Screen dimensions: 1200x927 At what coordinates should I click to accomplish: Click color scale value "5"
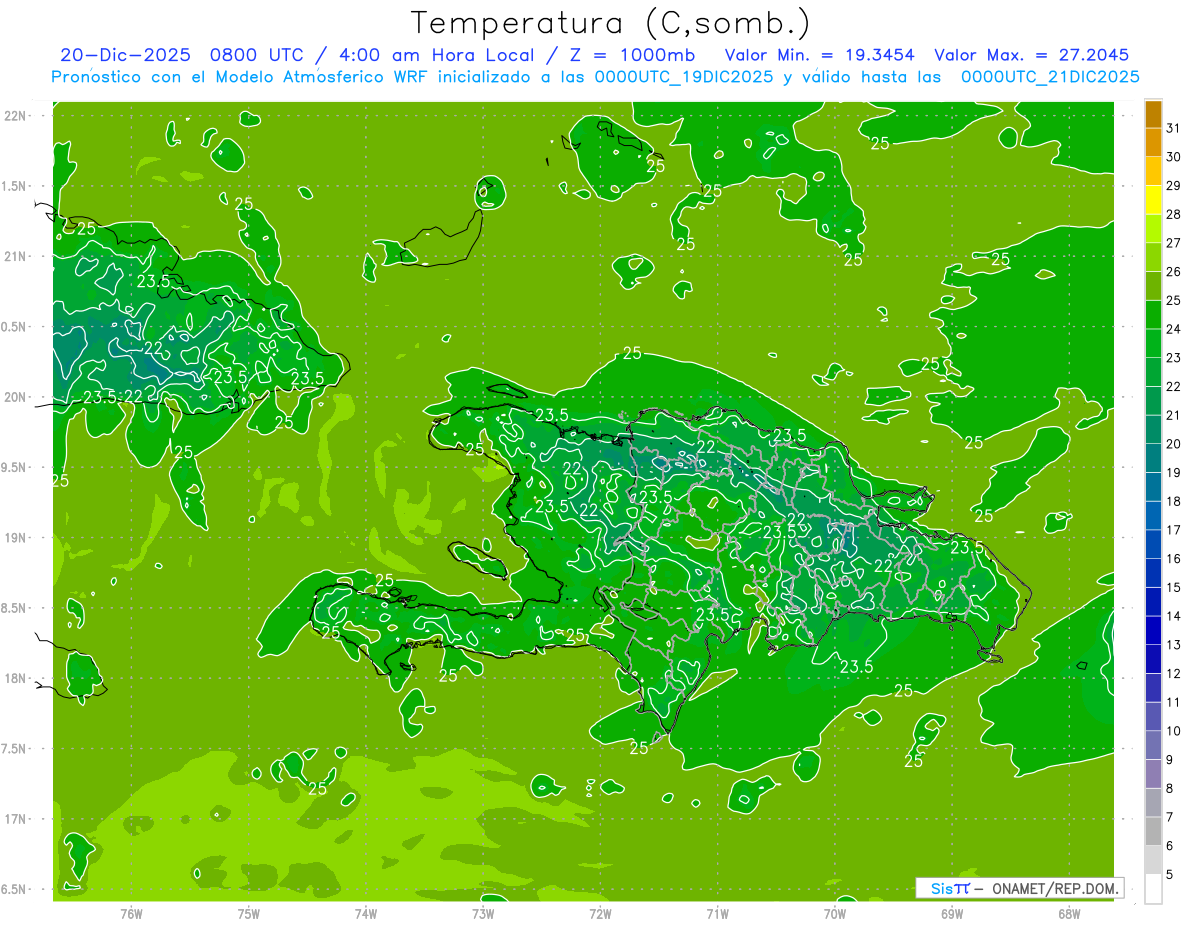coord(1169,875)
